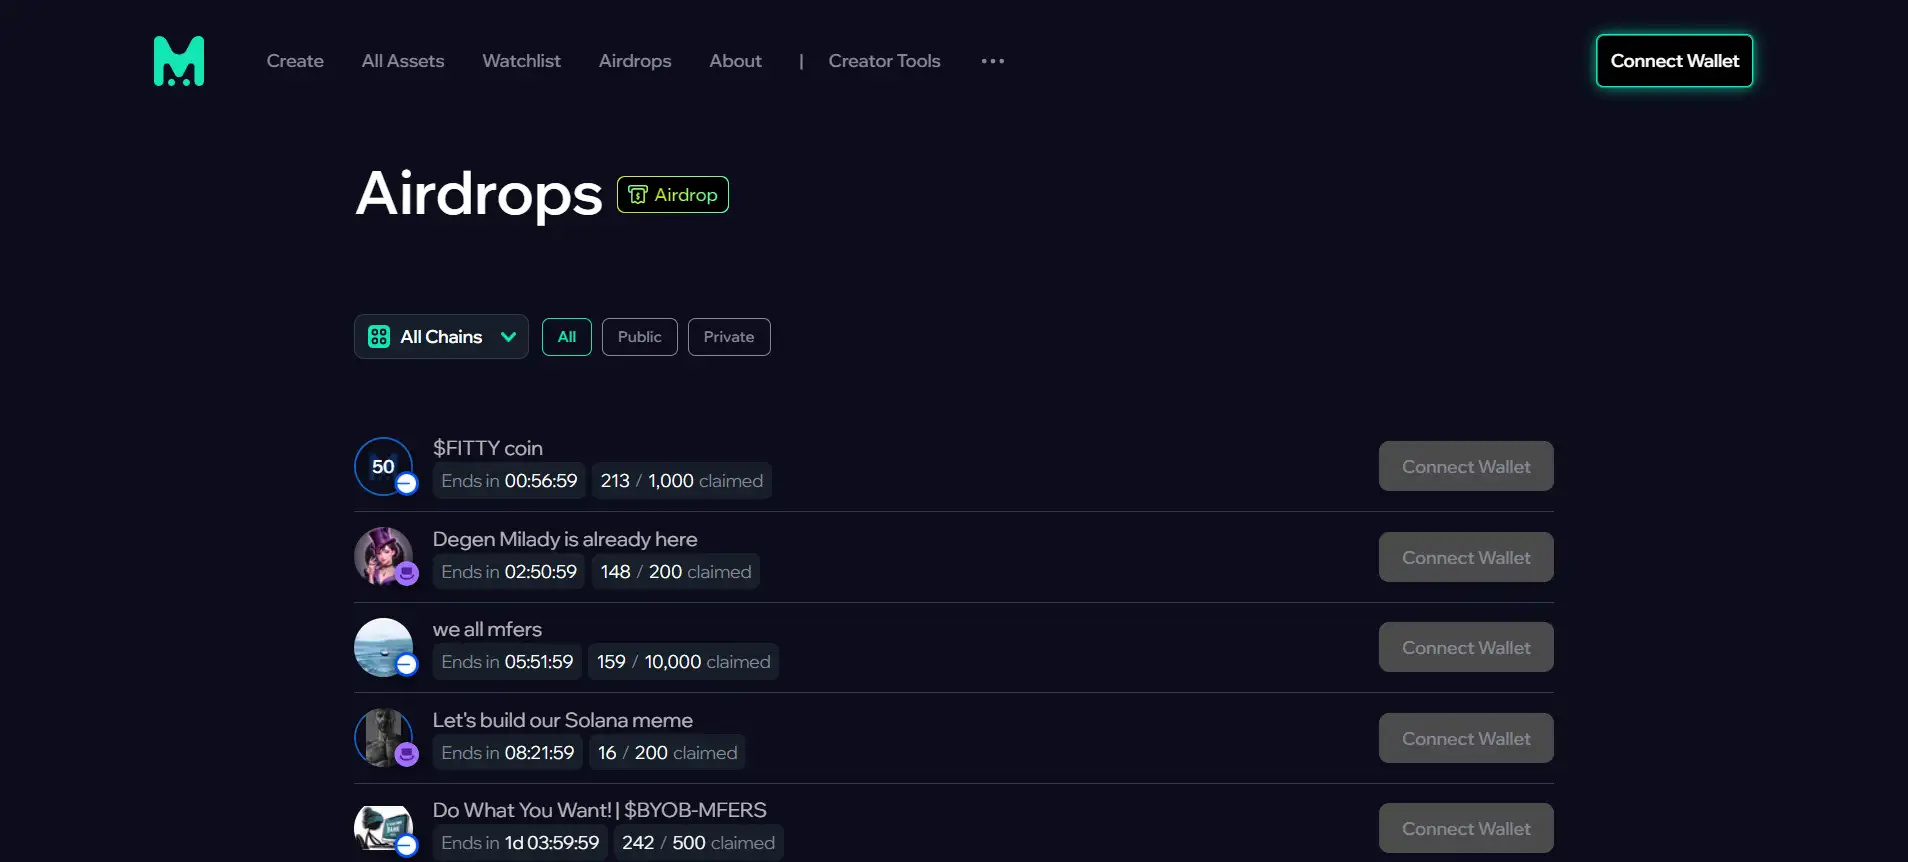The image size is (1908, 862).
Task: Click the green M logo icon
Action: coord(179,61)
